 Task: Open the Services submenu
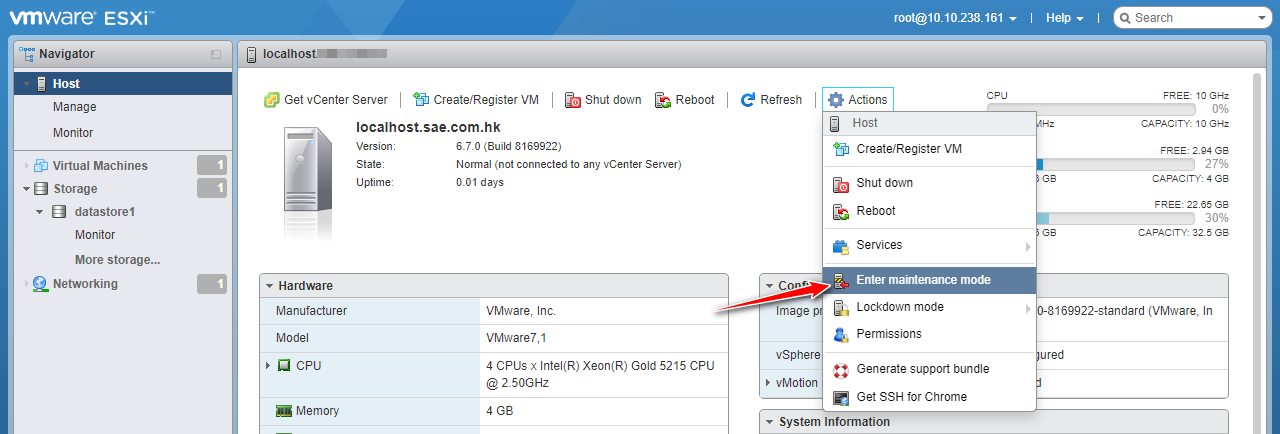pos(879,245)
